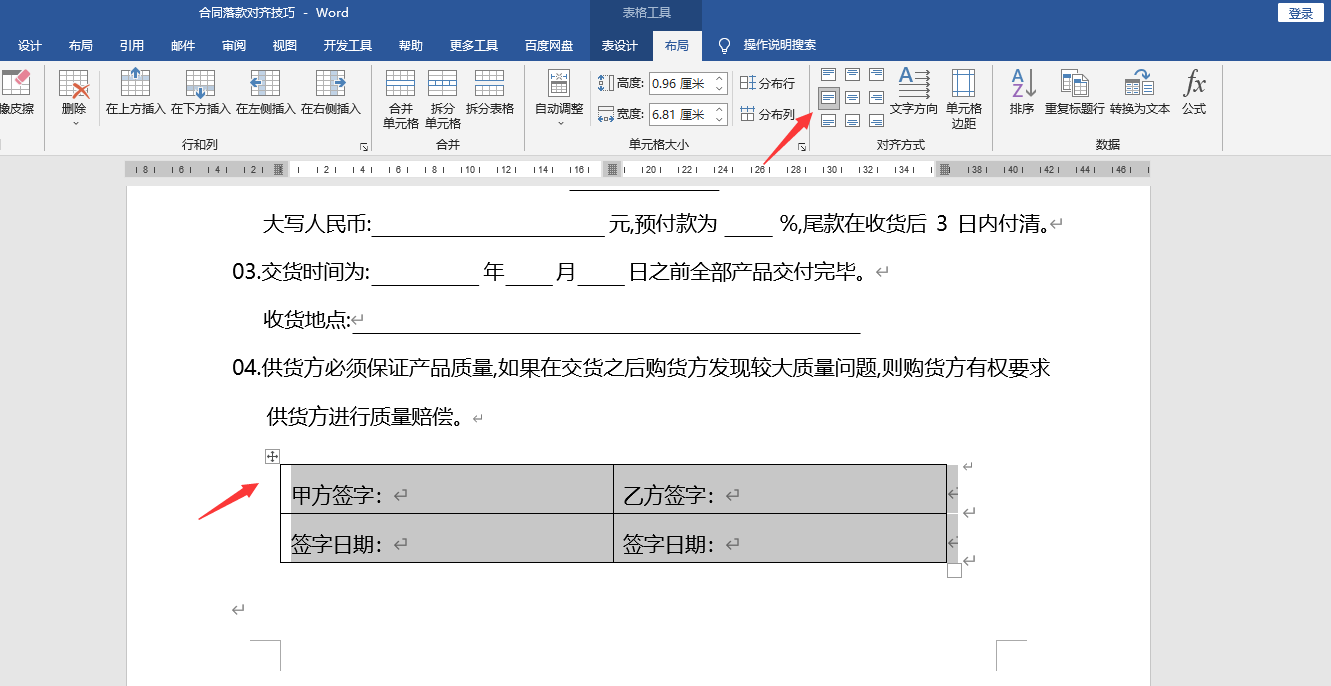Image resolution: width=1331 pixels, height=686 pixels.
Task: Decrease row height with down arrow
Action: (718, 90)
